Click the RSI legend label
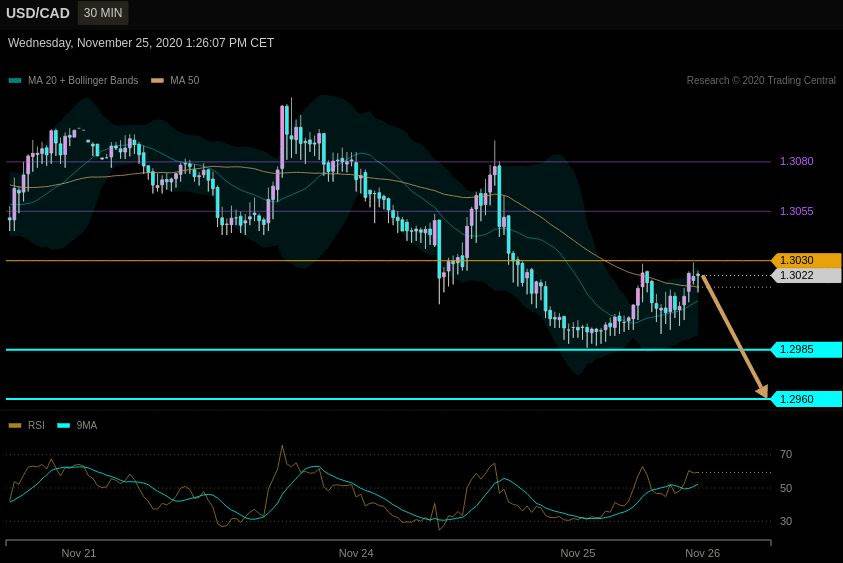Screen dimensions: 843x563 point(36,426)
